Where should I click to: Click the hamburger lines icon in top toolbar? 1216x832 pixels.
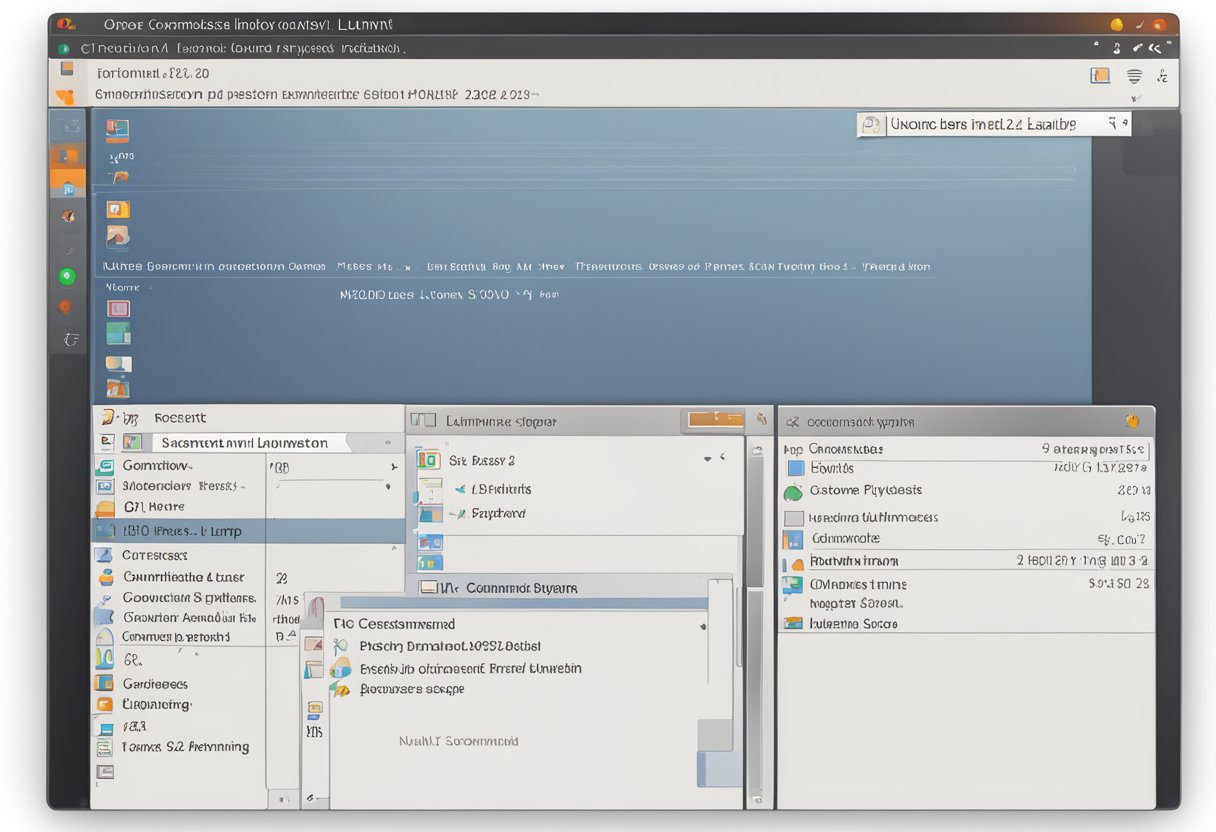[x=1134, y=76]
